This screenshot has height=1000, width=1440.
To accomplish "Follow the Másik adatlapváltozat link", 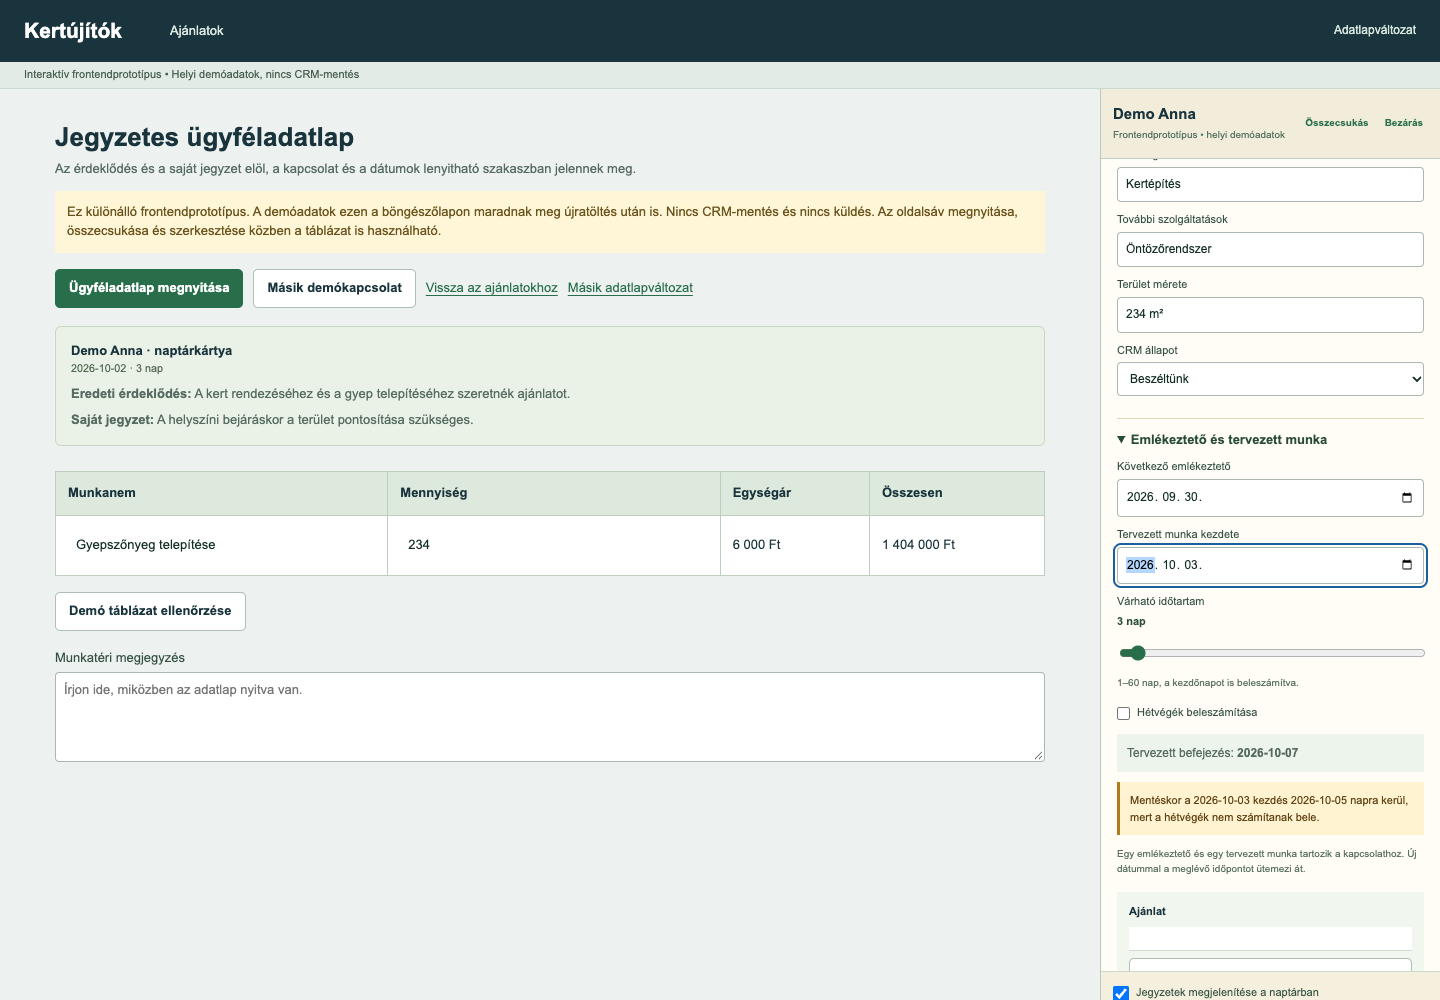I will [x=630, y=288].
